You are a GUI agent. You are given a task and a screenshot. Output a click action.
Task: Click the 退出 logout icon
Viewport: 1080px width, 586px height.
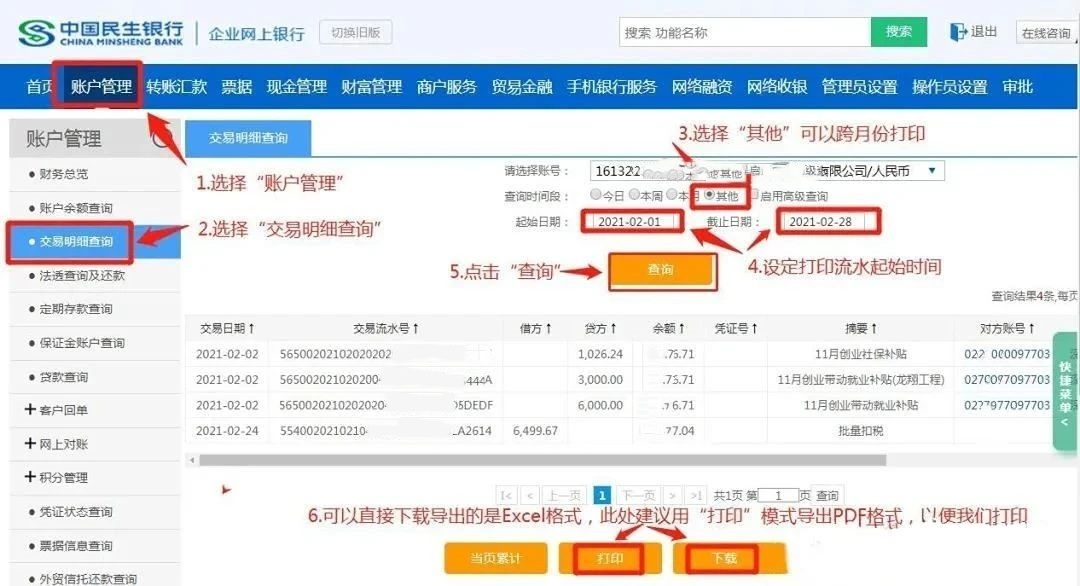[958, 32]
